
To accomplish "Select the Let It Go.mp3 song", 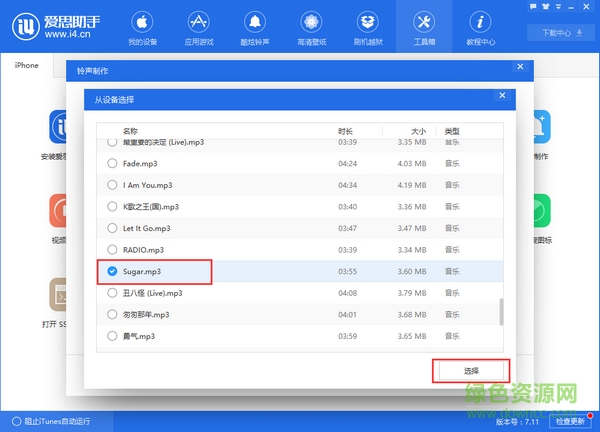I will click(x=112, y=228).
